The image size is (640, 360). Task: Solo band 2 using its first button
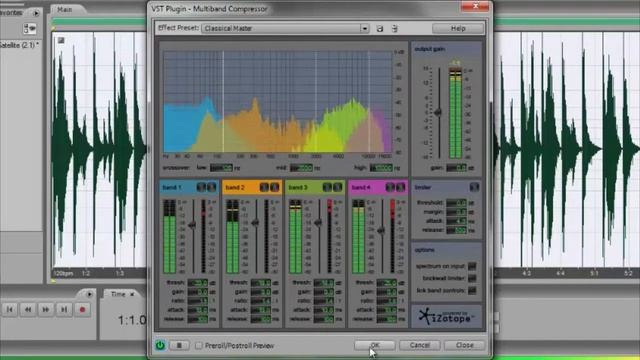pos(264,187)
